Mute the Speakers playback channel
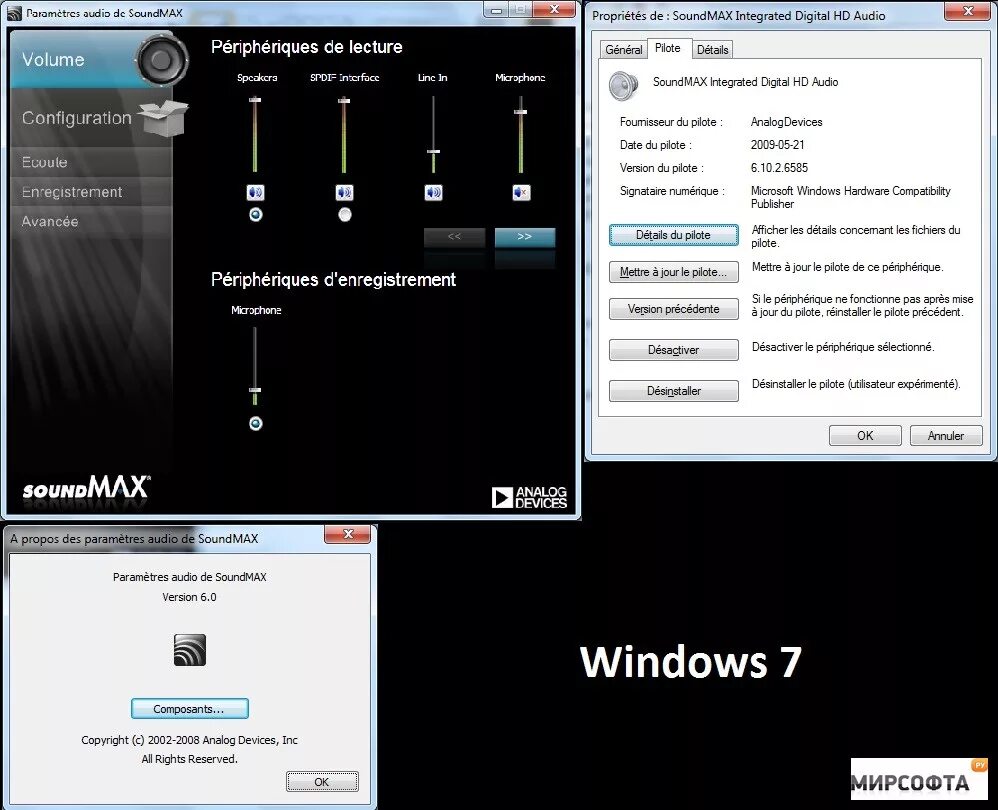Image resolution: width=998 pixels, height=810 pixels. 255,192
